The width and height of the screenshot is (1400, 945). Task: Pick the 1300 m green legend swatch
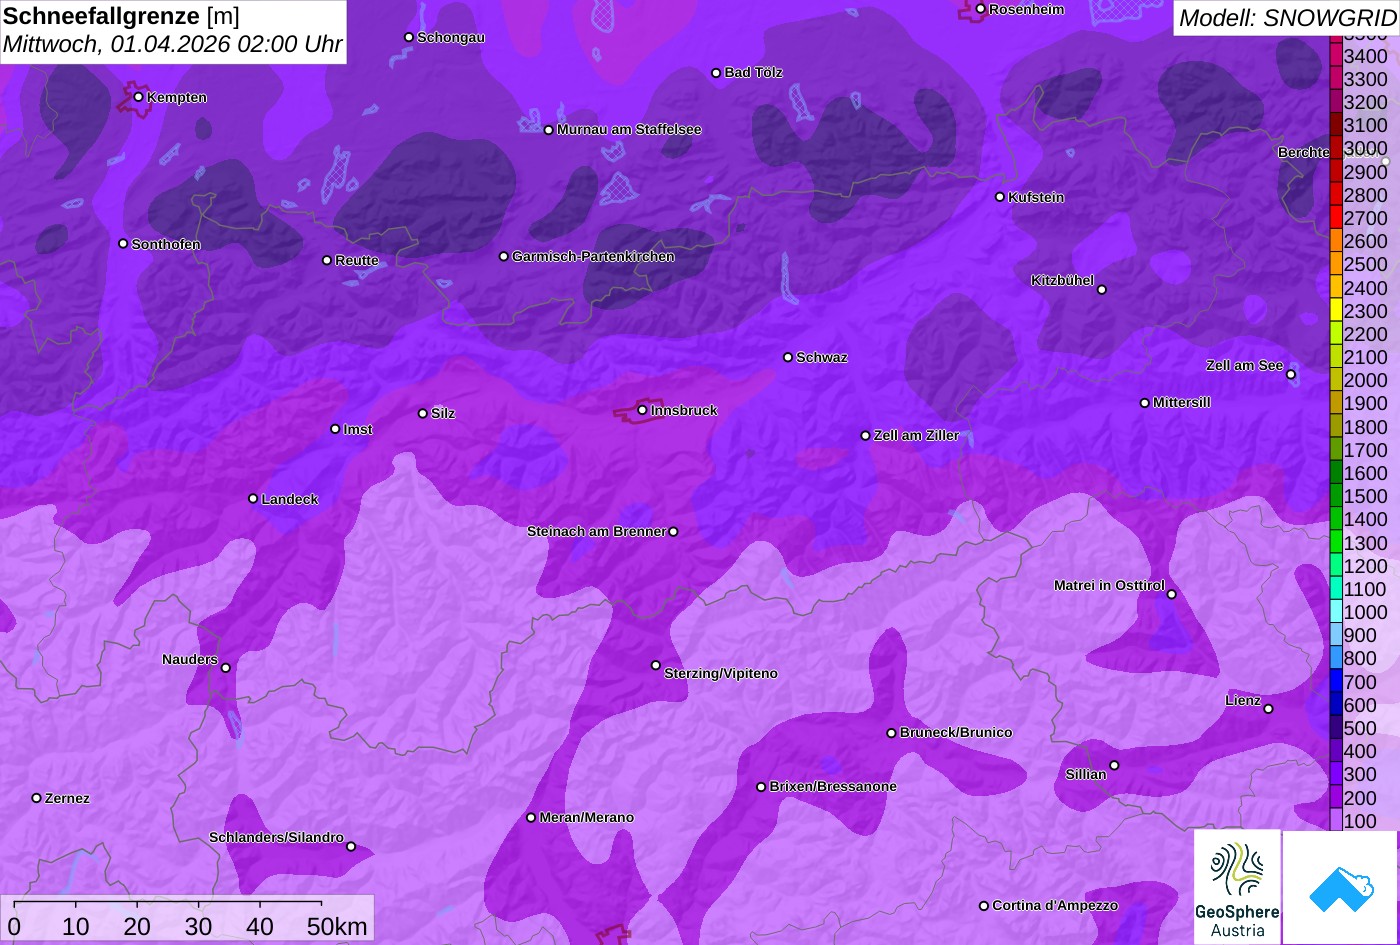pos(1335,542)
